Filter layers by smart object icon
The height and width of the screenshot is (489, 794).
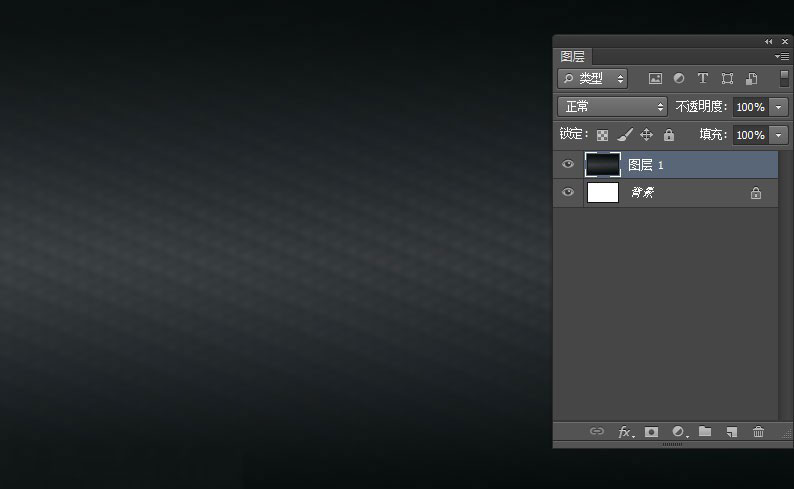tap(751, 78)
